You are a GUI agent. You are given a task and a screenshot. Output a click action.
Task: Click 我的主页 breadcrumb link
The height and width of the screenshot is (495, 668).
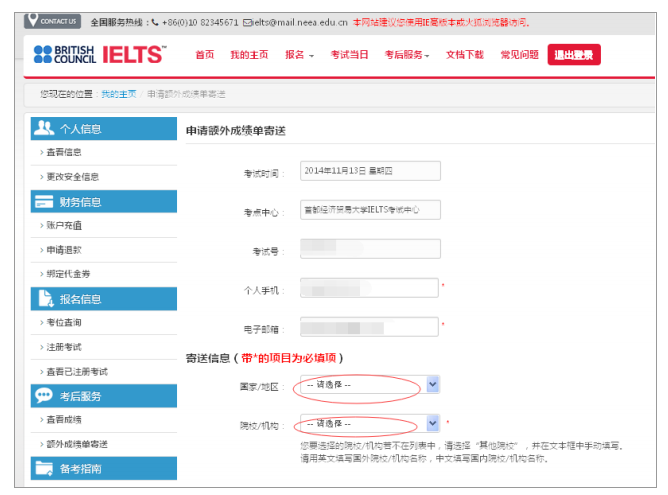(x=118, y=93)
